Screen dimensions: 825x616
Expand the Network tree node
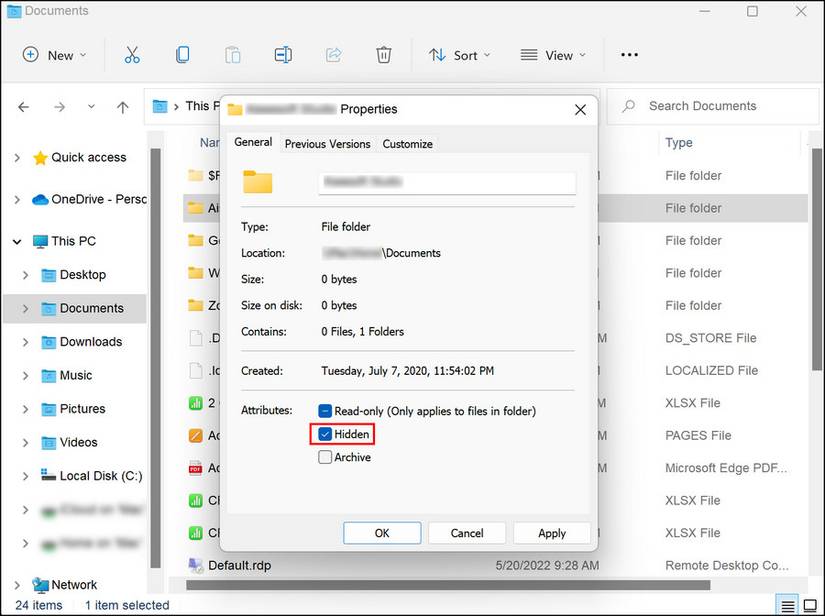[17, 585]
